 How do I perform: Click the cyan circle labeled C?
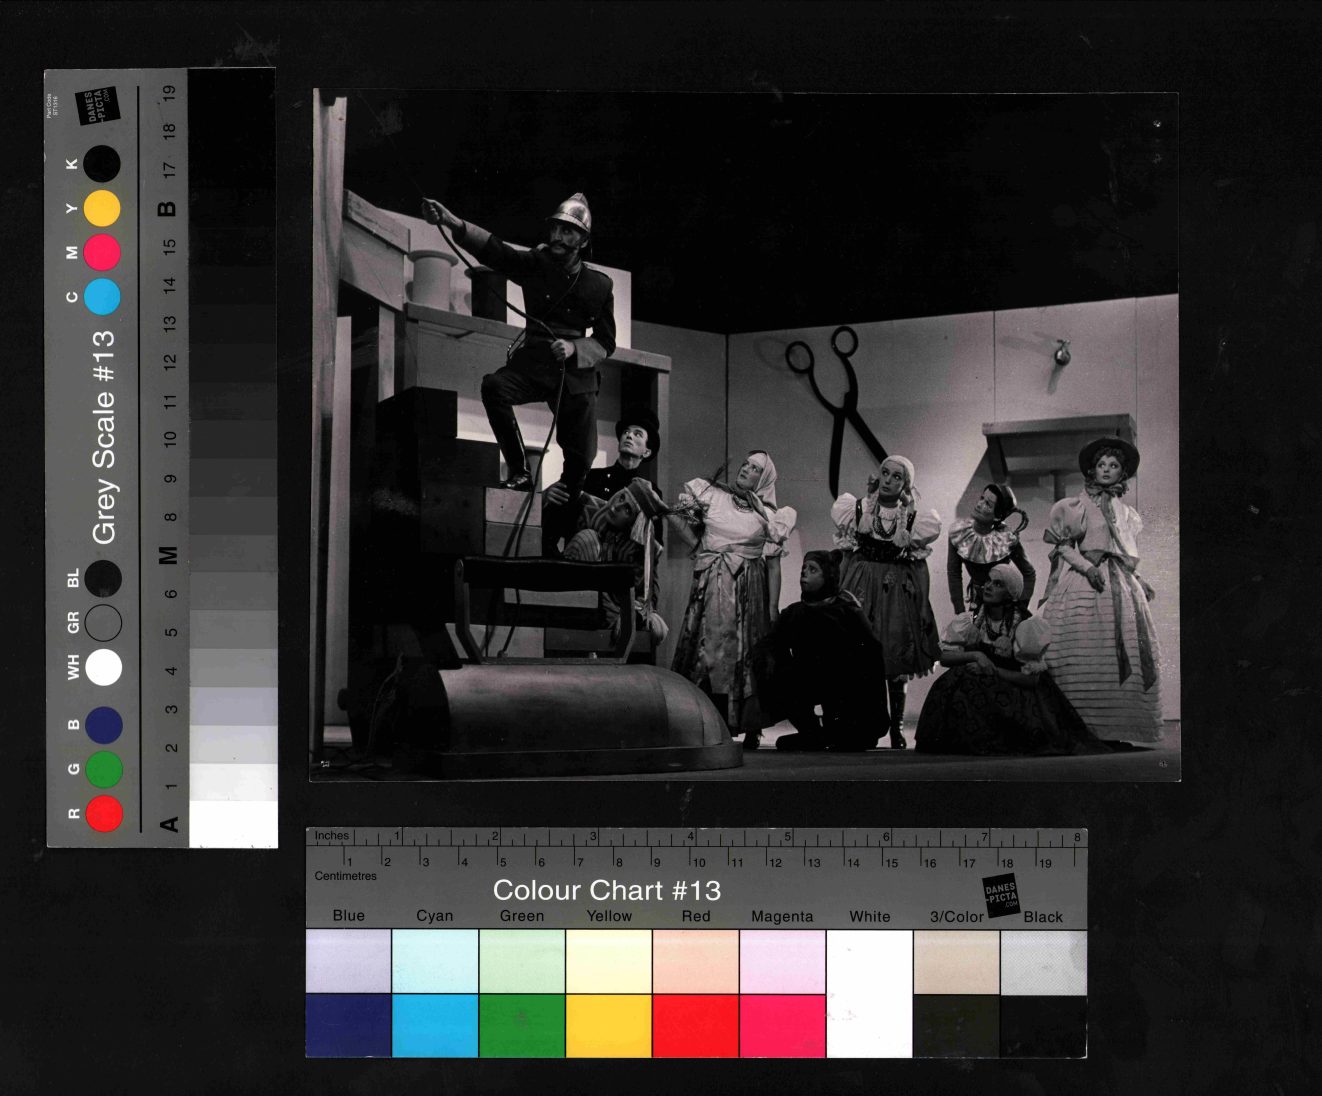(102, 297)
